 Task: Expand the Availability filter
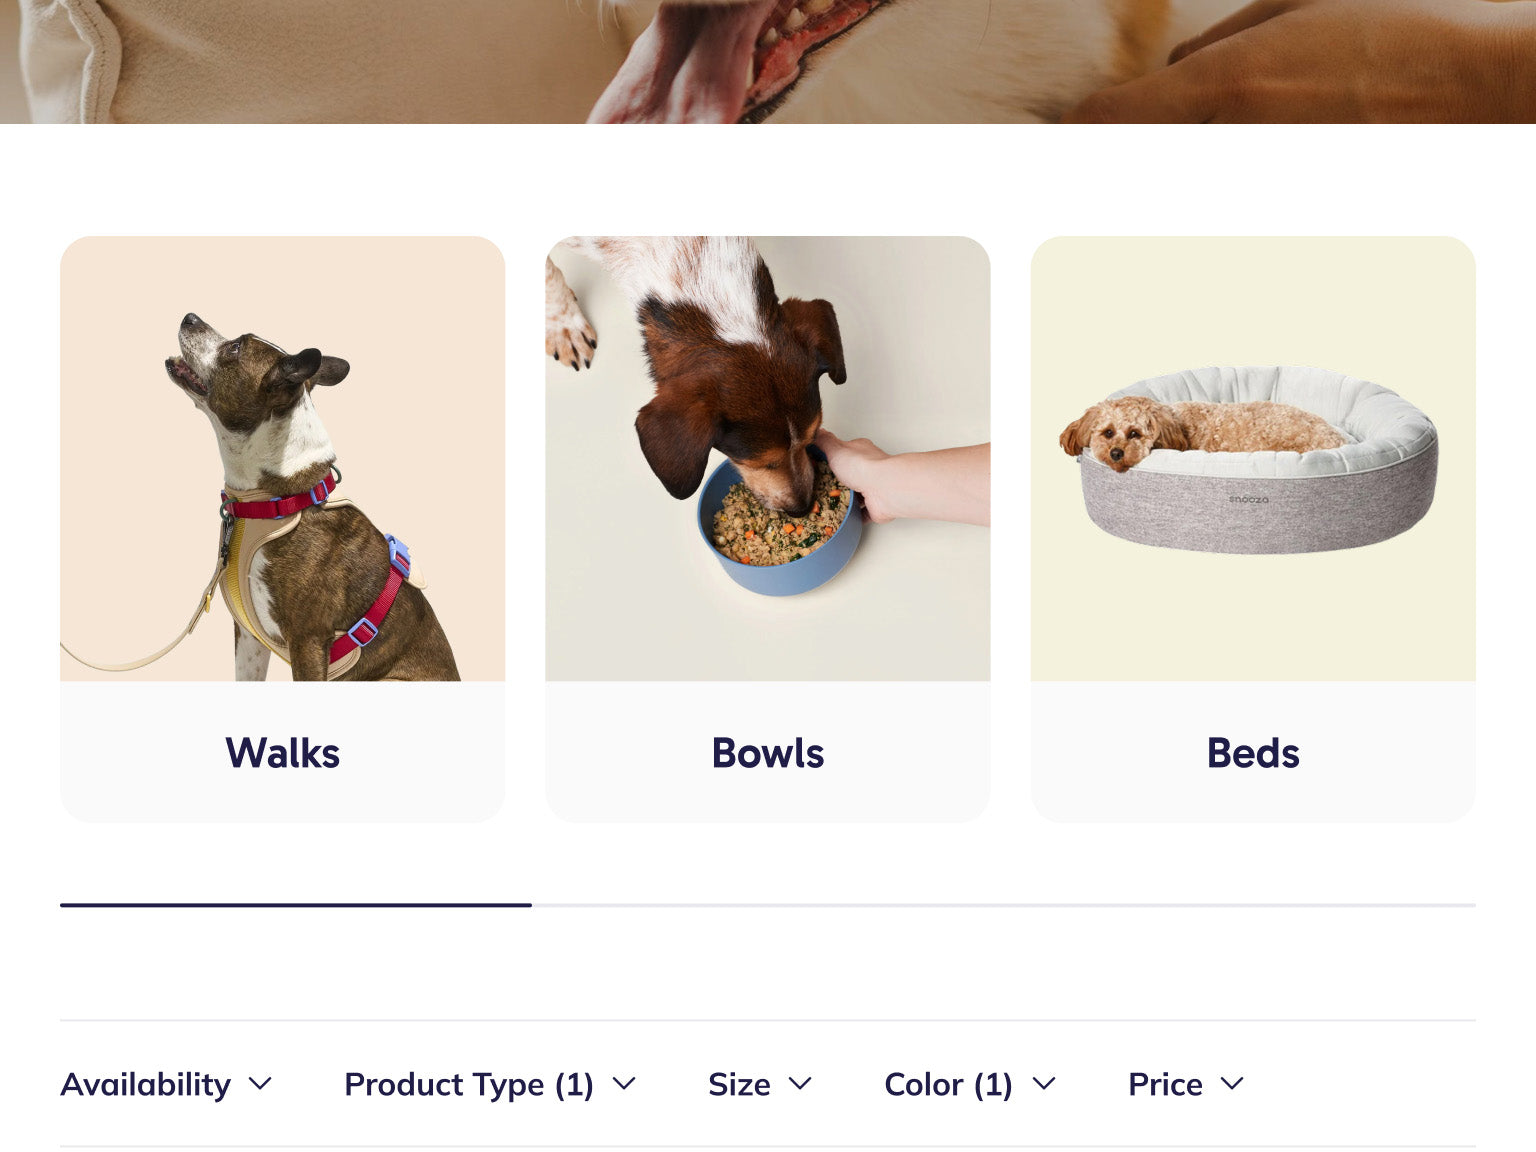click(x=166, y=1084)
